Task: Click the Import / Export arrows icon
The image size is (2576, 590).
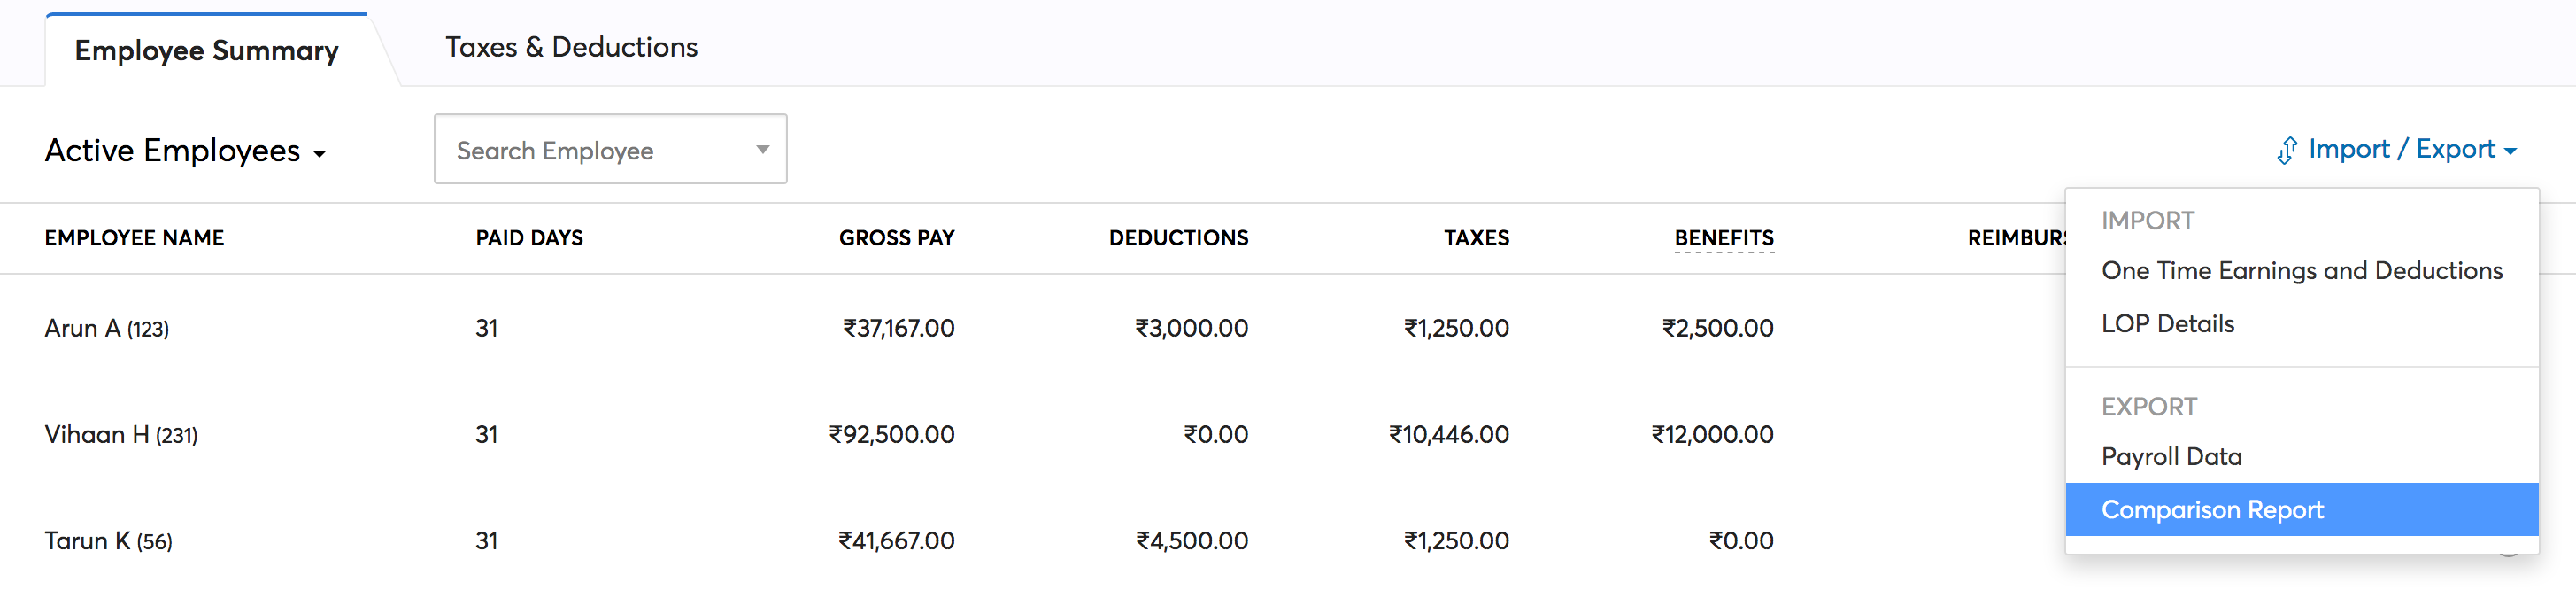Action: (x=2286, y=150)
